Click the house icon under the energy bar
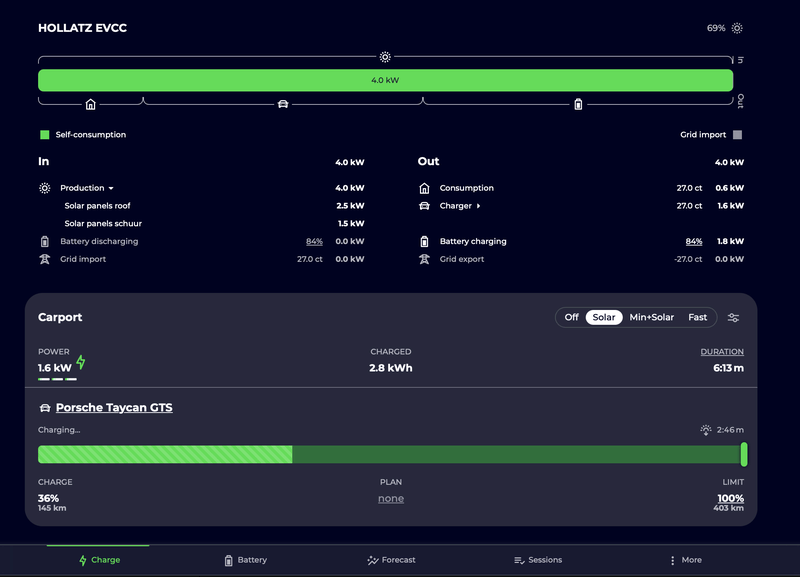This screenshot has height=577, width=800. 90,104
